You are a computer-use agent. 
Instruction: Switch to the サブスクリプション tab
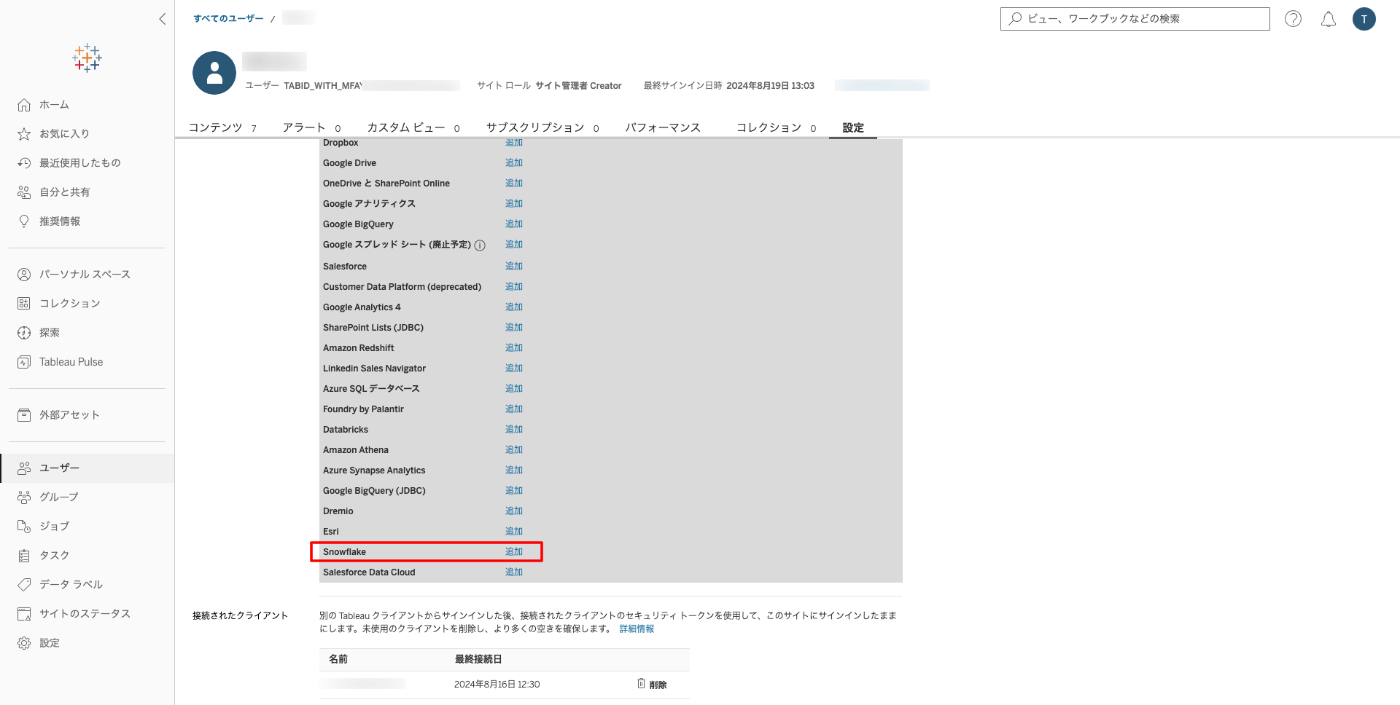(542, 128)
